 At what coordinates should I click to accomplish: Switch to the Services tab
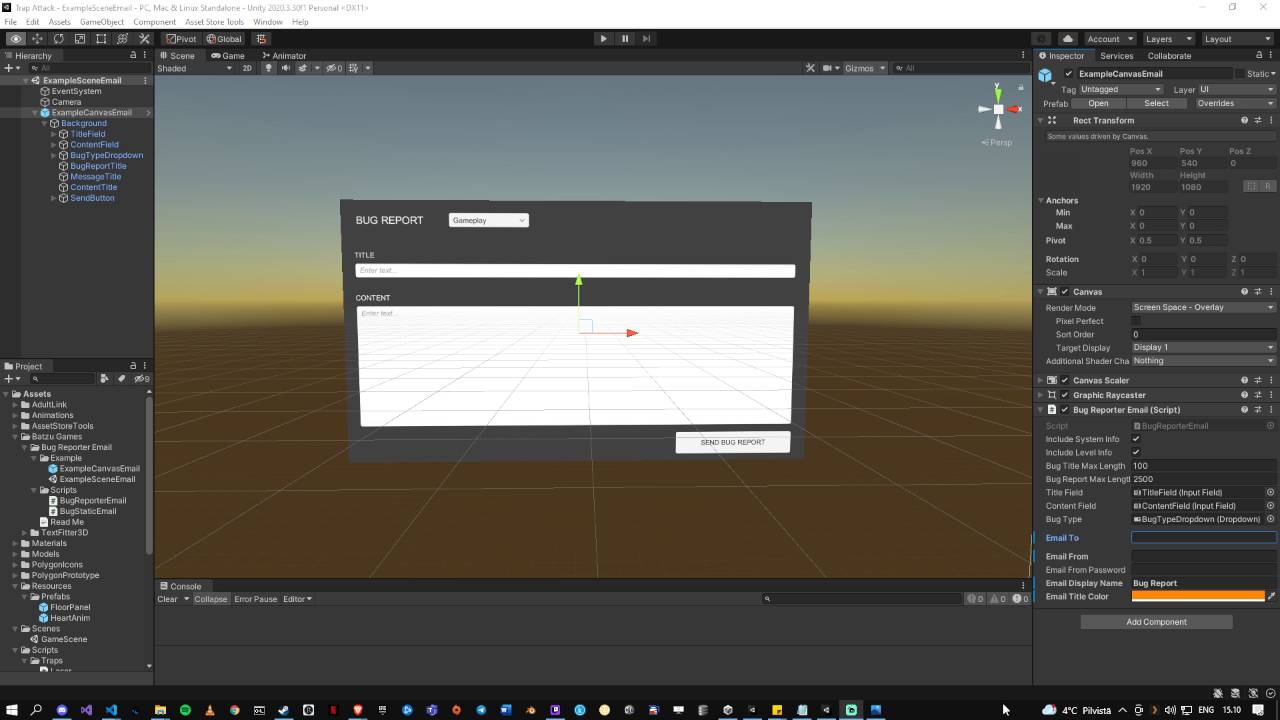(1116, 56)
